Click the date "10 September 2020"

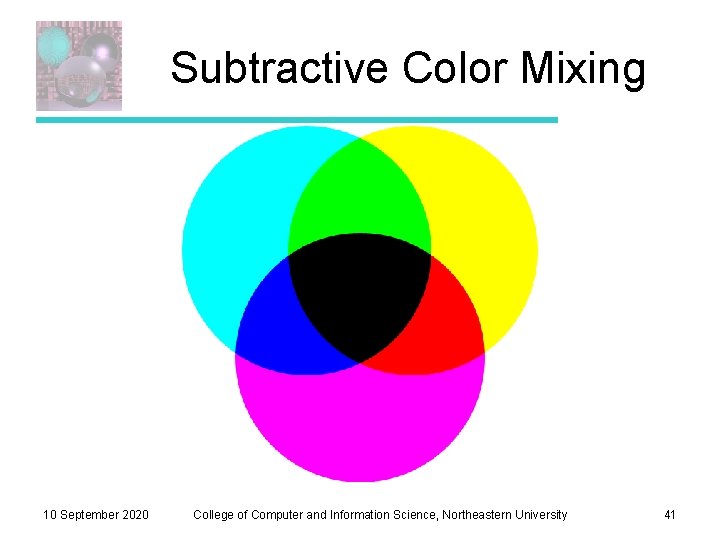(96, 515)
